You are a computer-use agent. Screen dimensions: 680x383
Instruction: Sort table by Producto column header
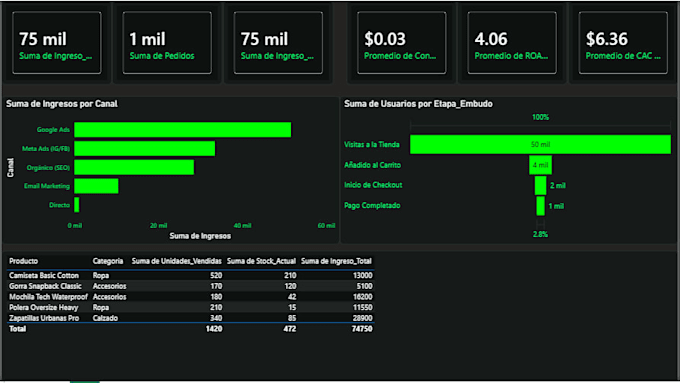coord(23,261)
